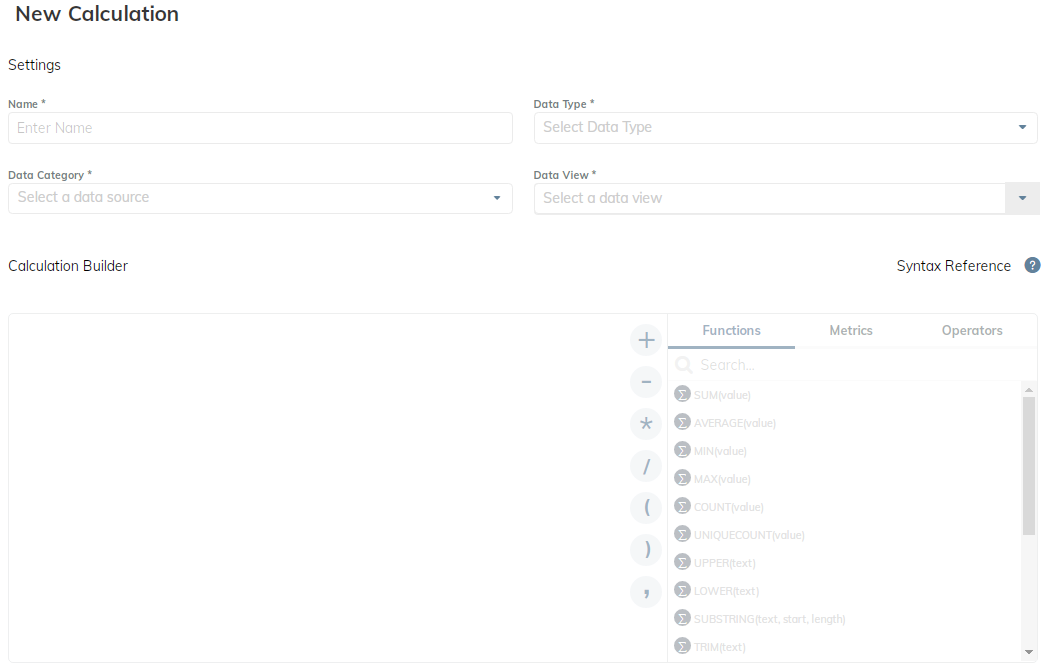Open the Data Type dropdown
The height and width of the screenshot is (665, 1049).
click(785, 128)
